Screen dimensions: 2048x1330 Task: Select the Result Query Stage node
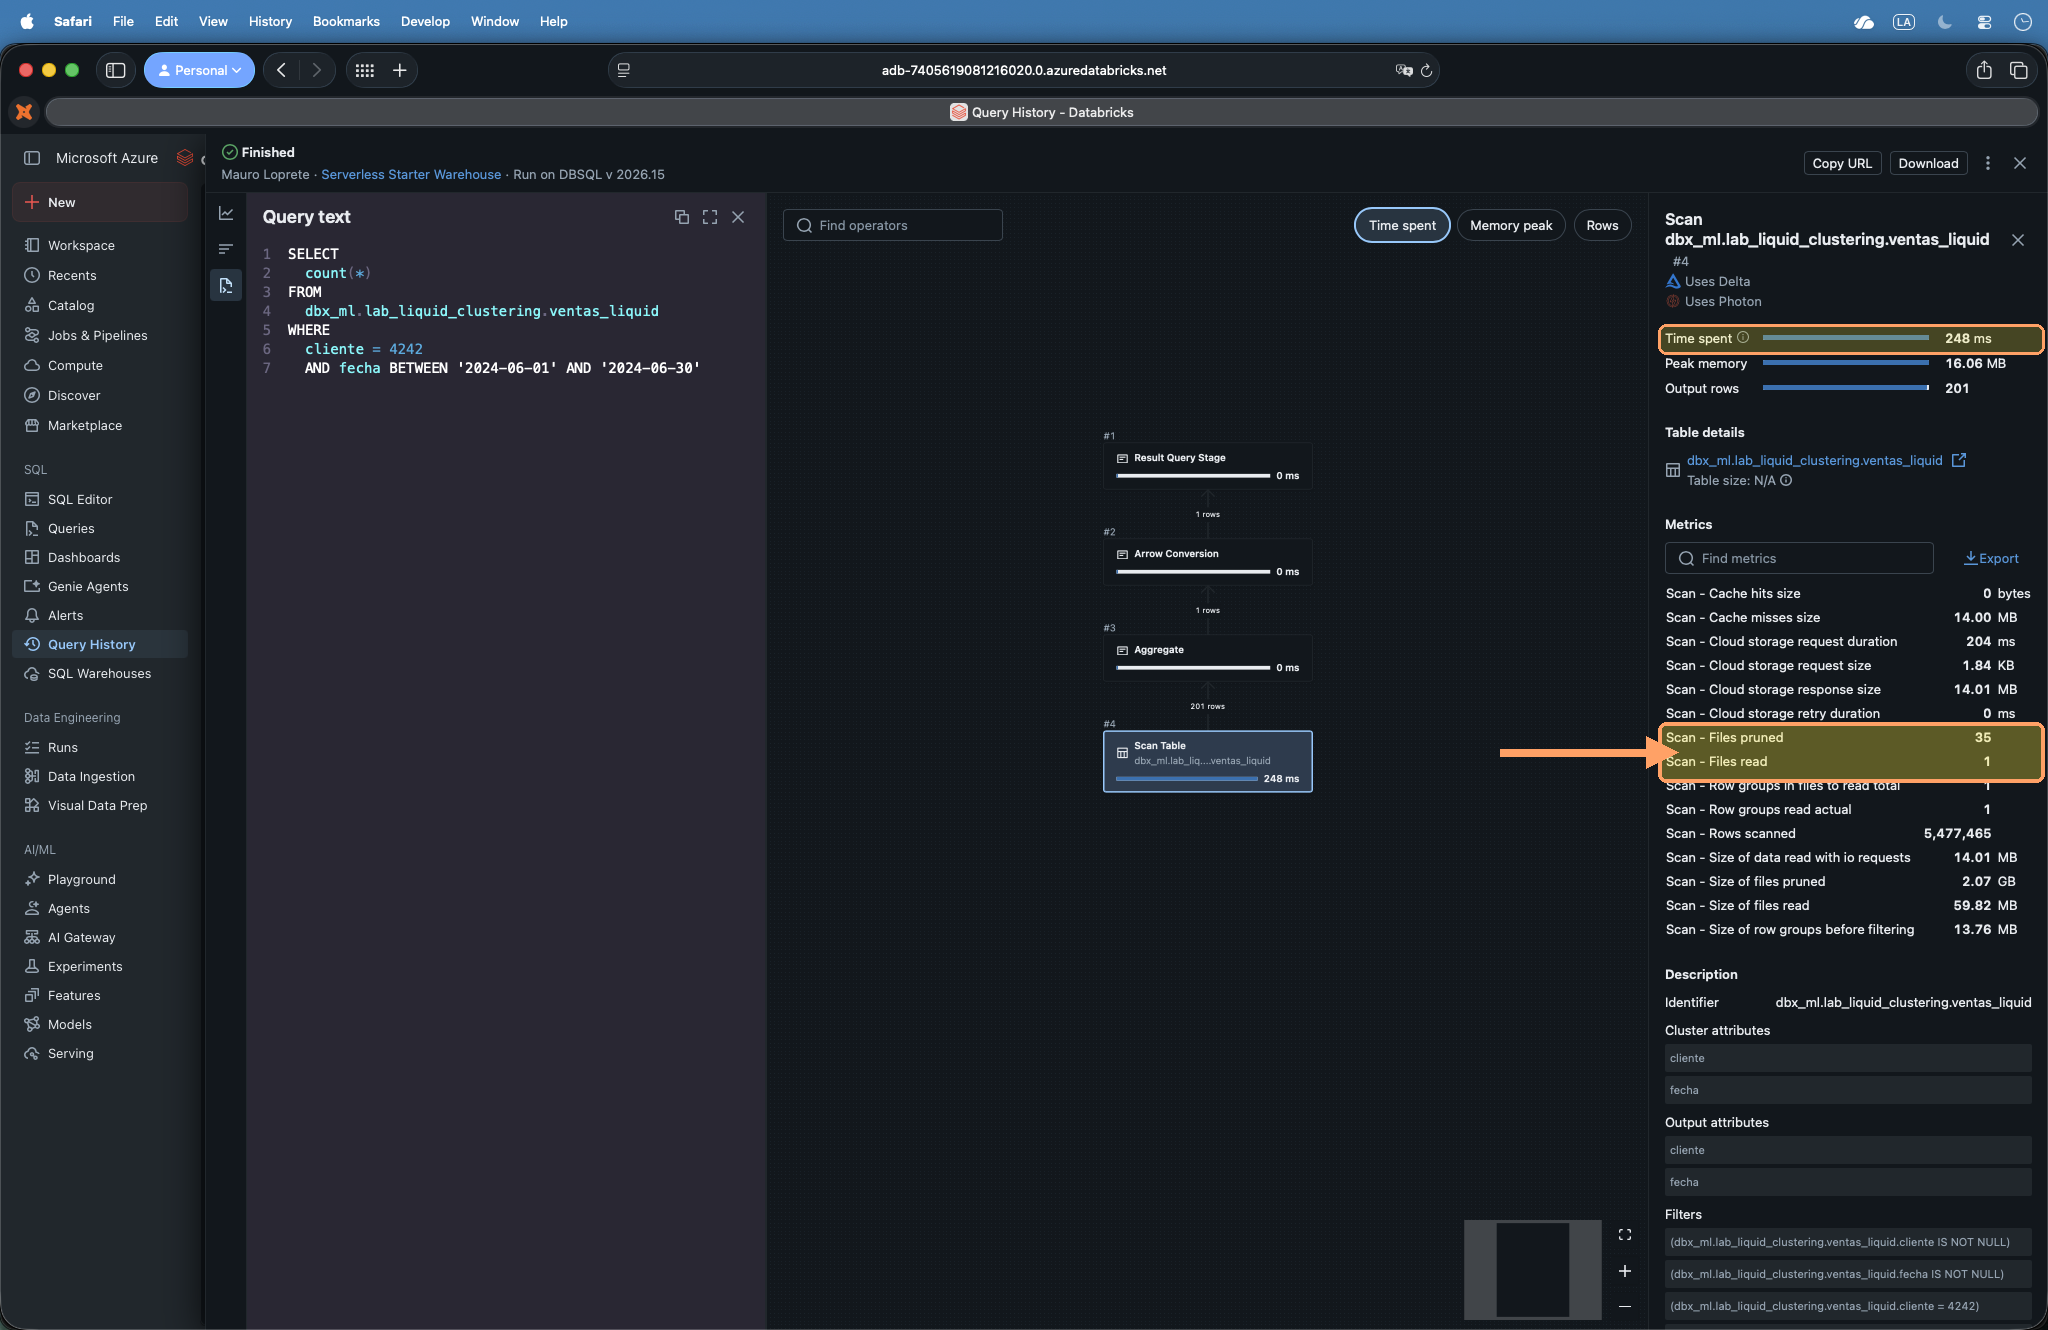tap(1207, 466)
